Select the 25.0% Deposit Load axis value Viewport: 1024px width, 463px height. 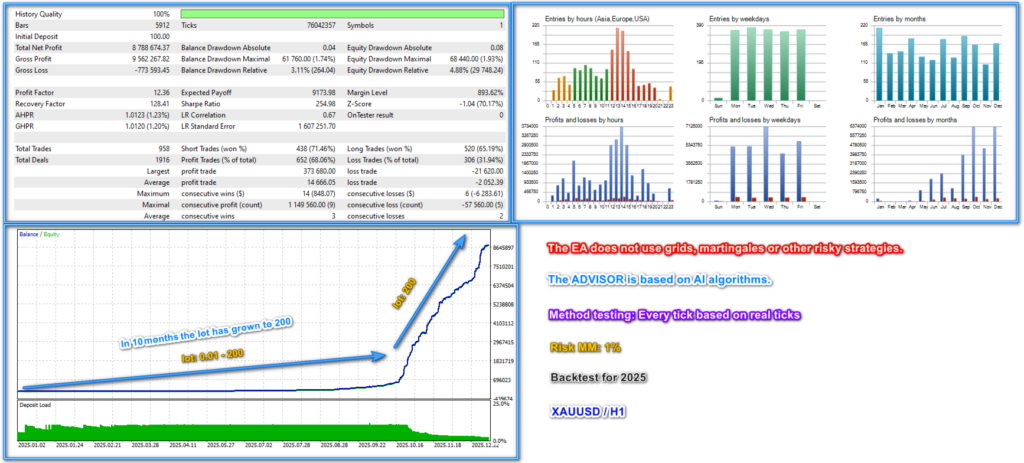click(500, 404)
